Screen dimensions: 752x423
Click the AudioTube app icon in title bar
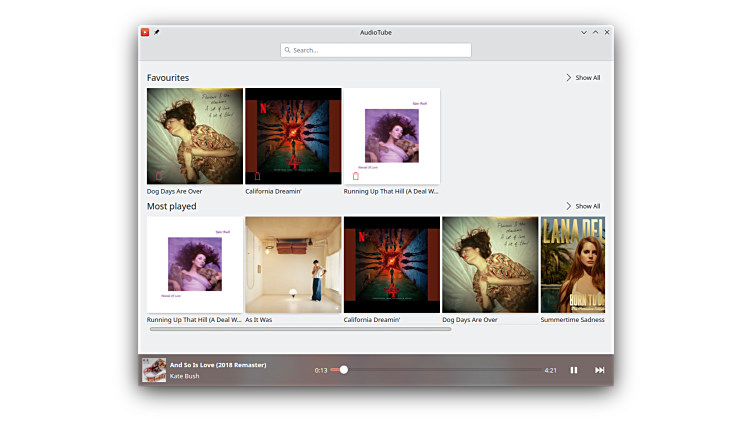tap(145, 32)
